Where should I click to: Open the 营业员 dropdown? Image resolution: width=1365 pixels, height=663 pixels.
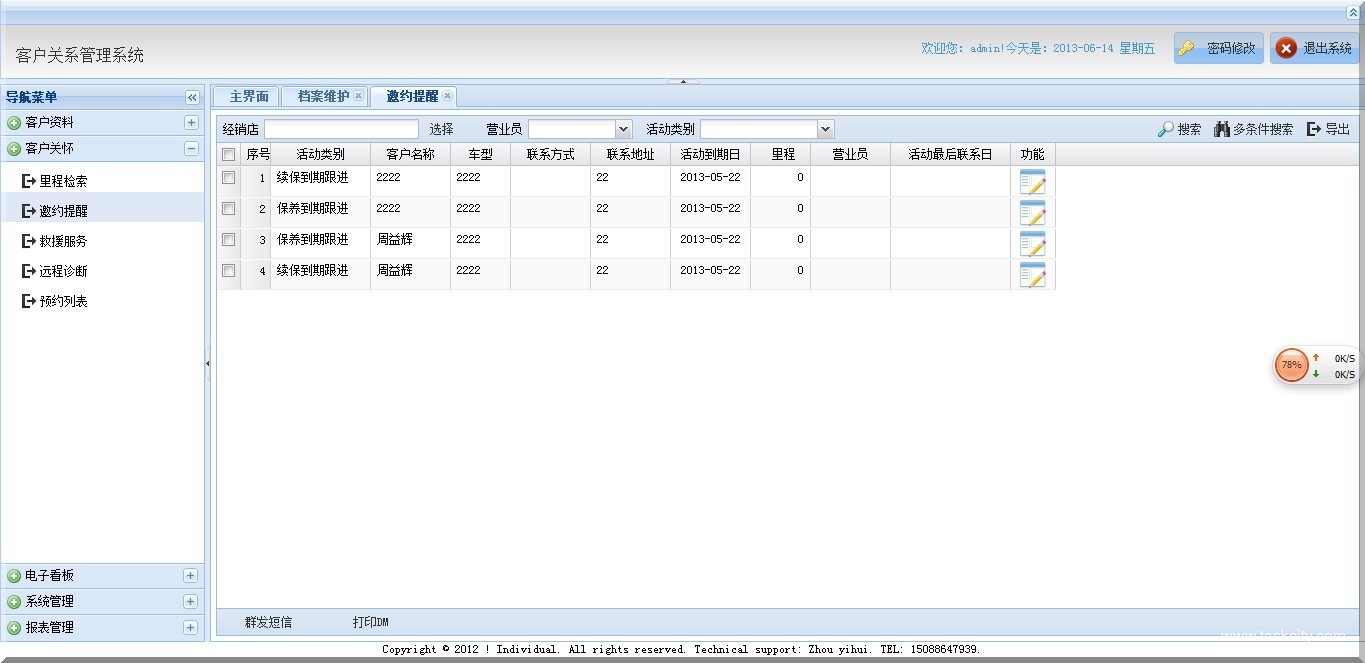tap(622, 128)
